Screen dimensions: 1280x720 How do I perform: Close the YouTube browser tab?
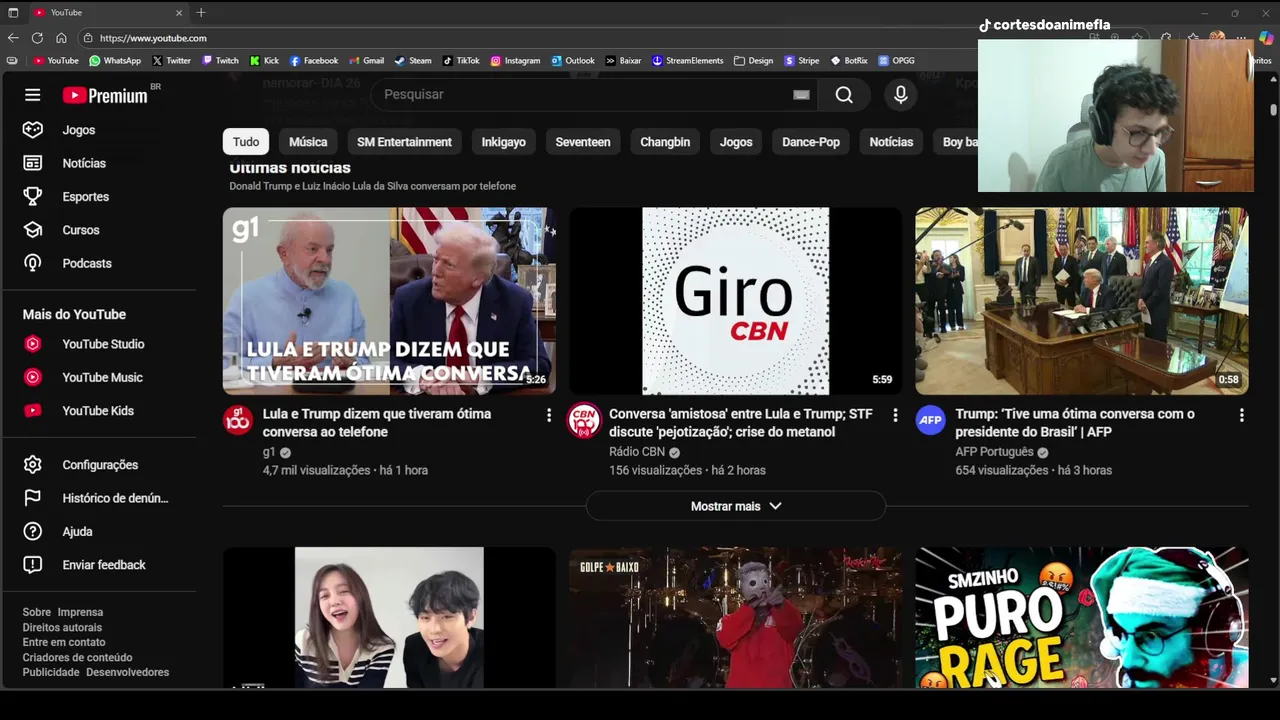(x=180, y=13)
